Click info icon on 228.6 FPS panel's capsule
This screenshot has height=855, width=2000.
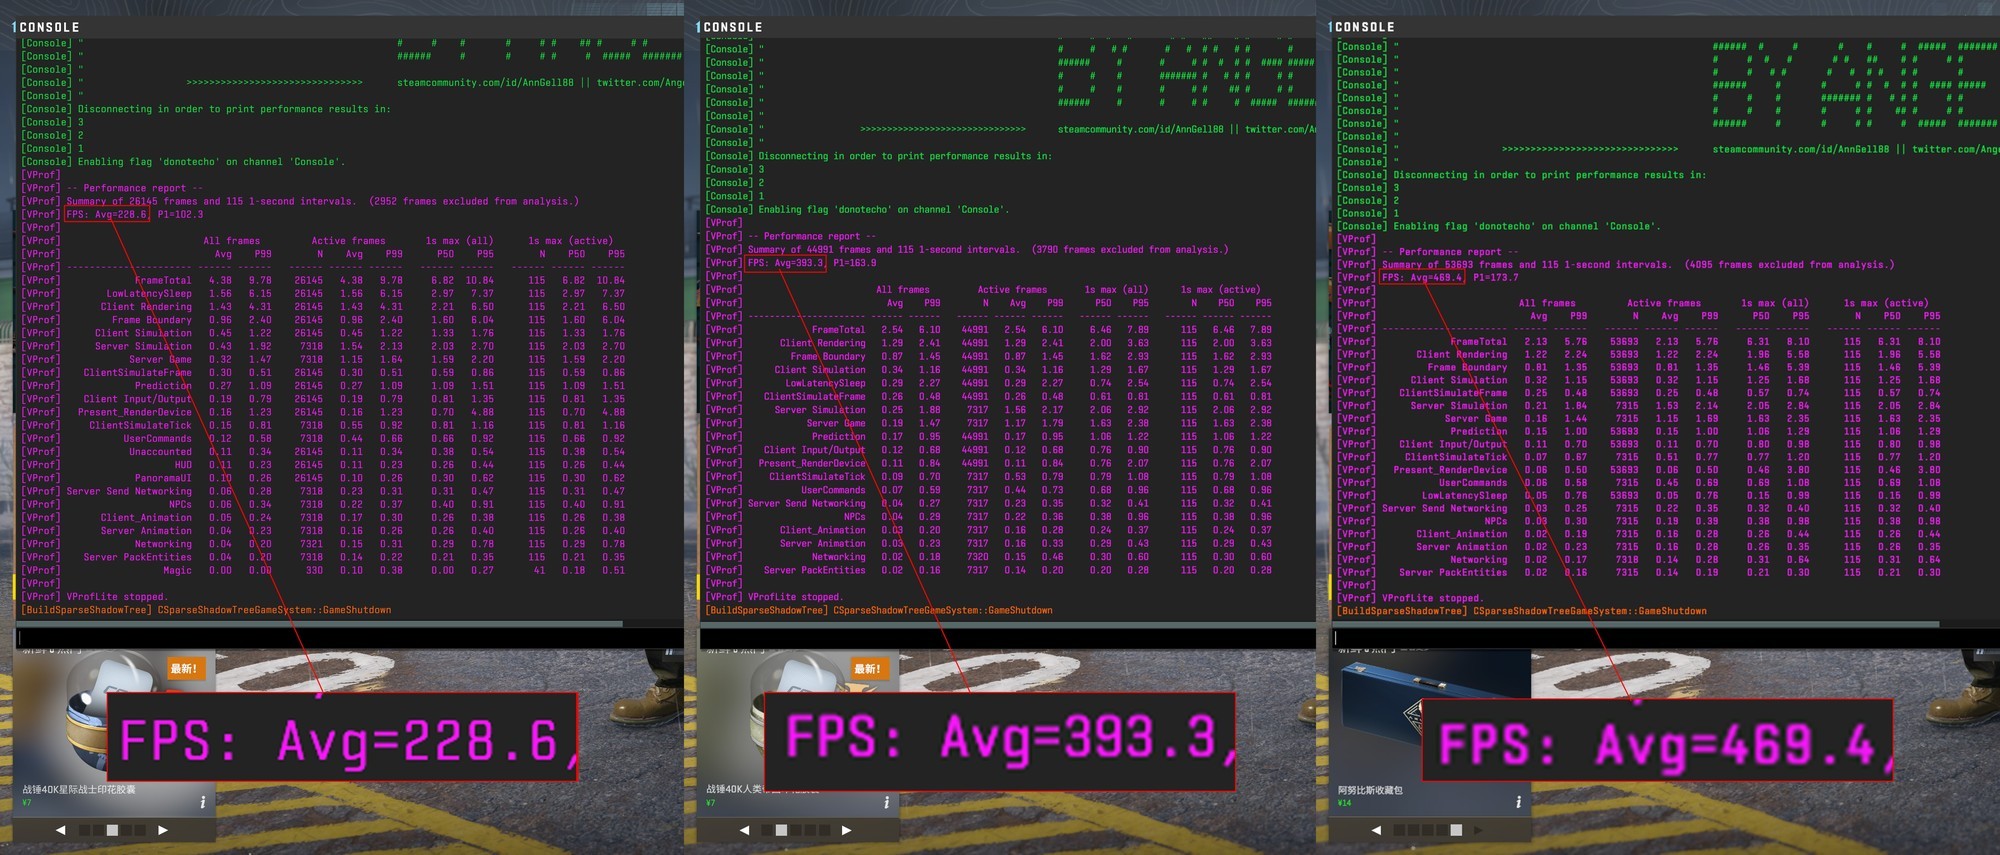[203, 802]
